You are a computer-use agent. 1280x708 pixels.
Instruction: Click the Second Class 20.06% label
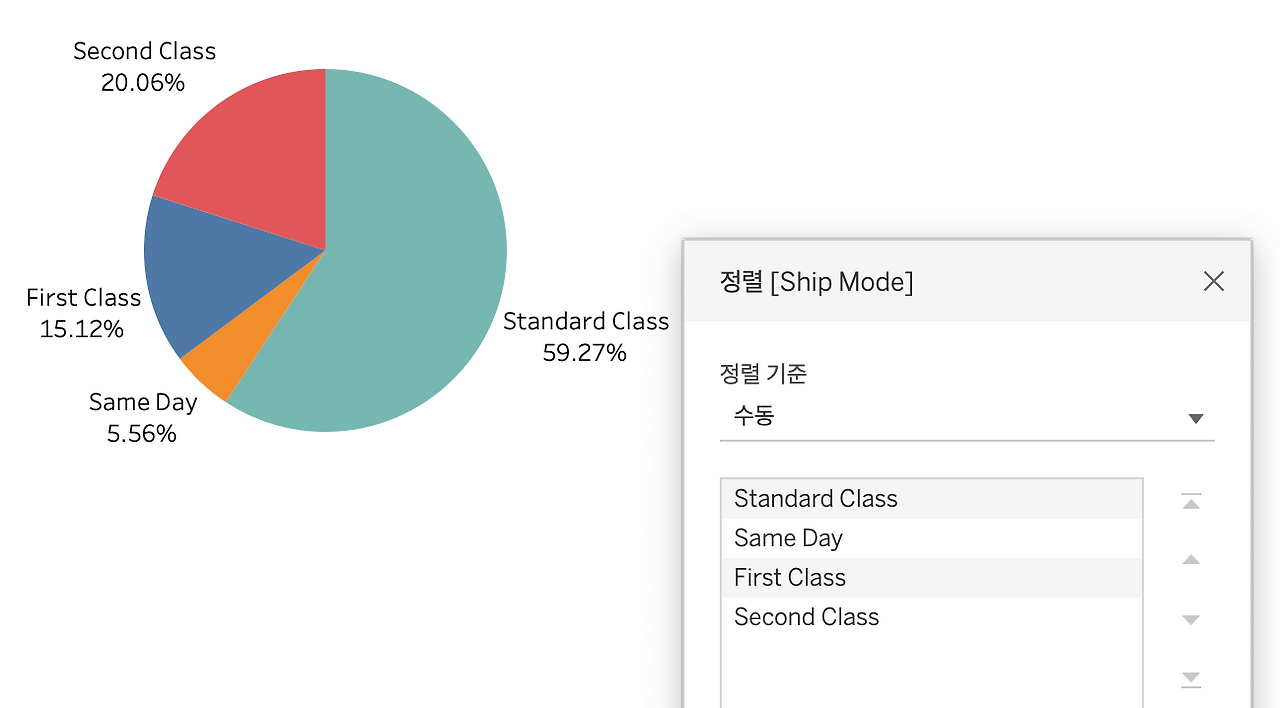tap(144, 66)
